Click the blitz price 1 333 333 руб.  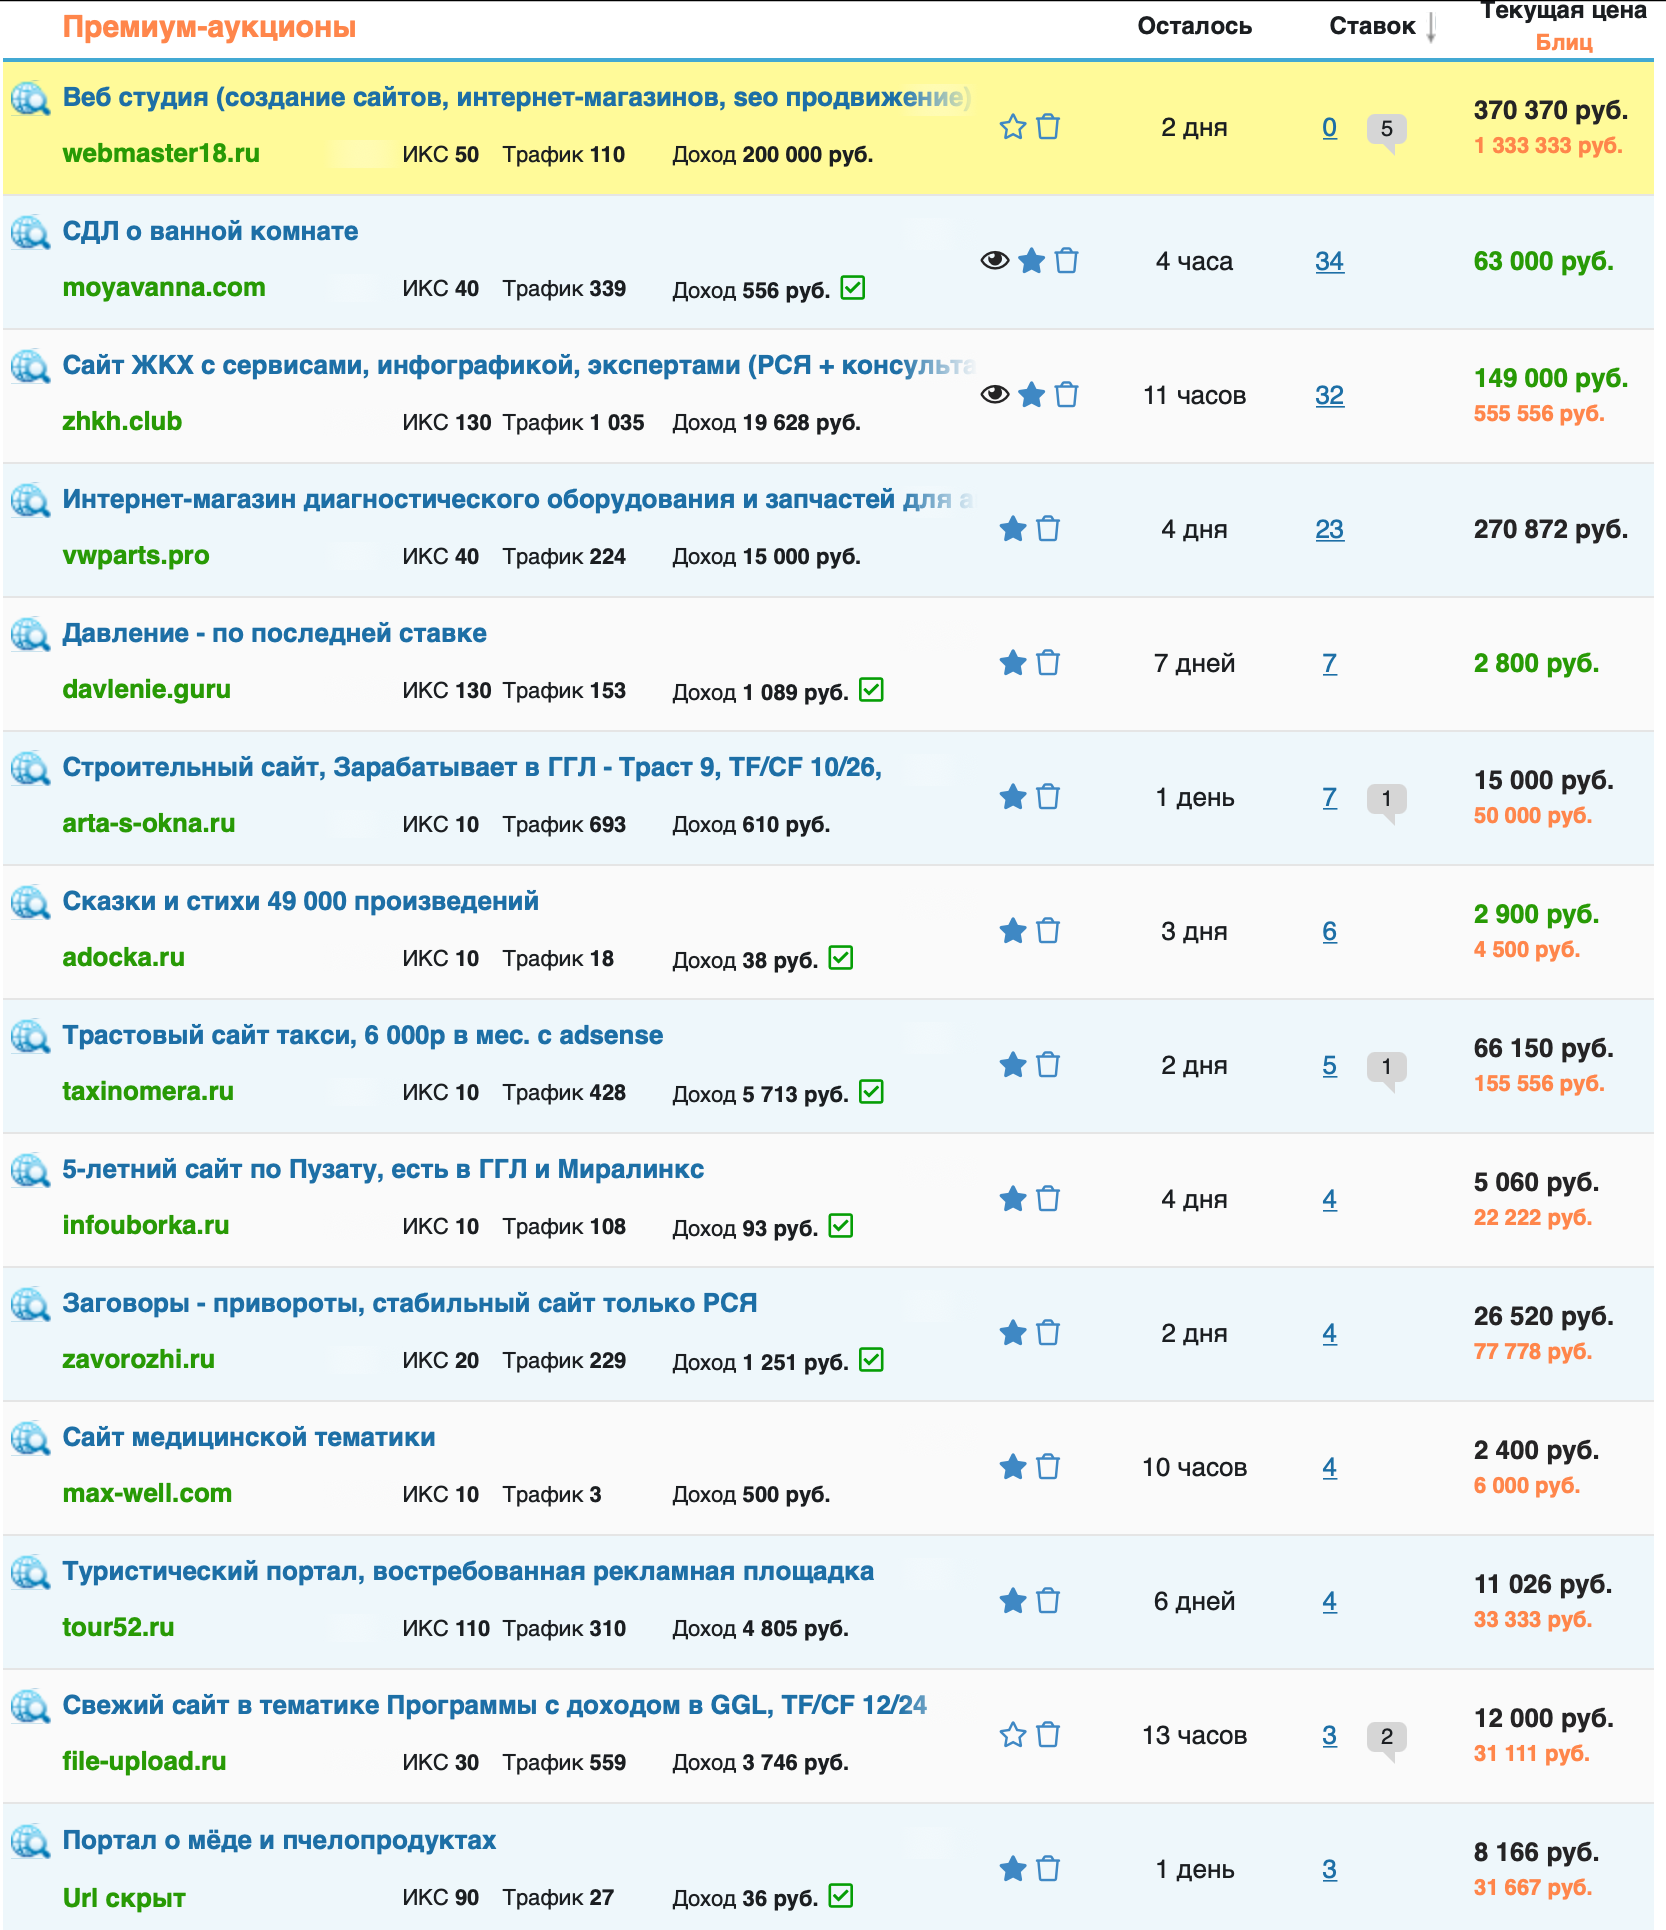click(x=1548, y=146)
